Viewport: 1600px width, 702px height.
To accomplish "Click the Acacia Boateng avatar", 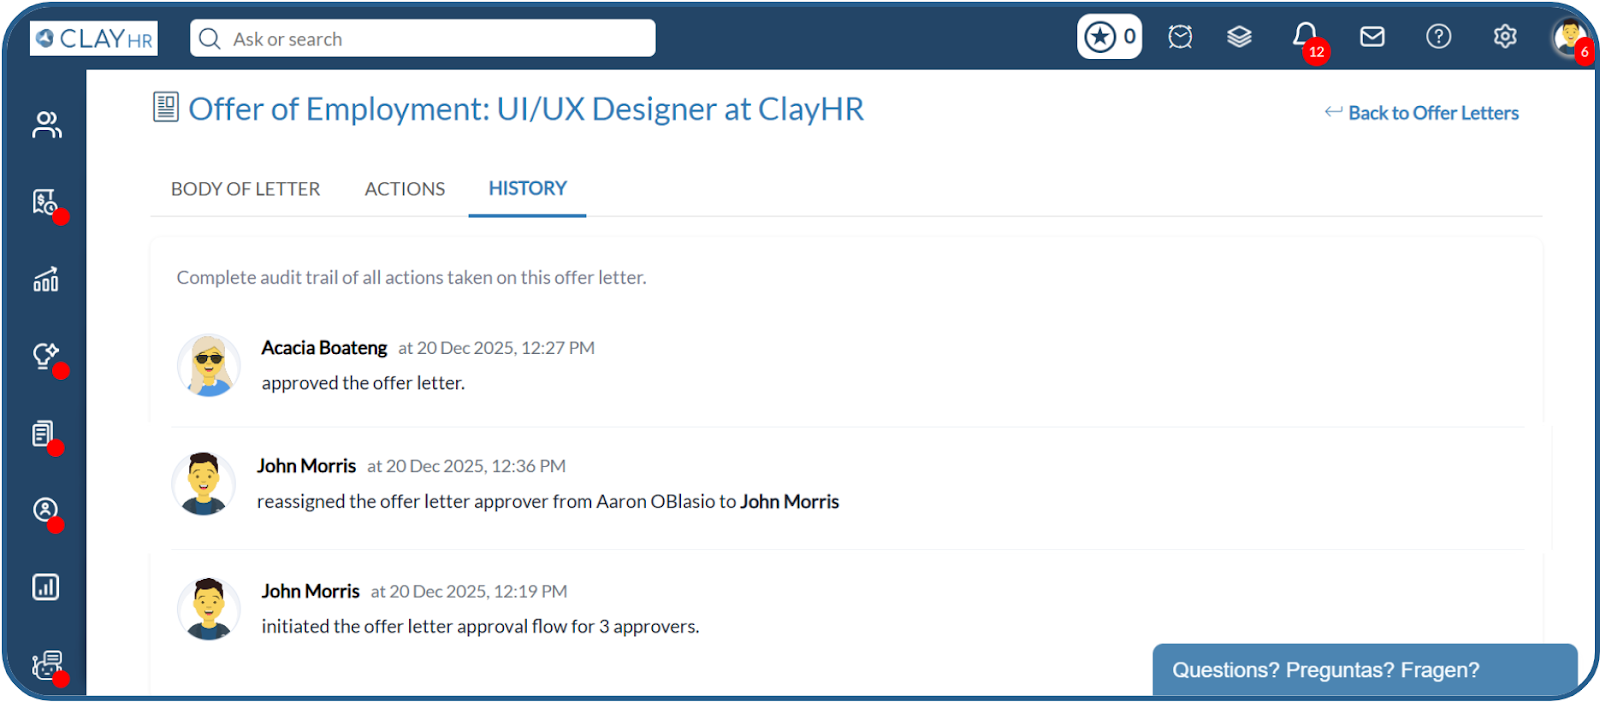I will click(x=209, y=365).
